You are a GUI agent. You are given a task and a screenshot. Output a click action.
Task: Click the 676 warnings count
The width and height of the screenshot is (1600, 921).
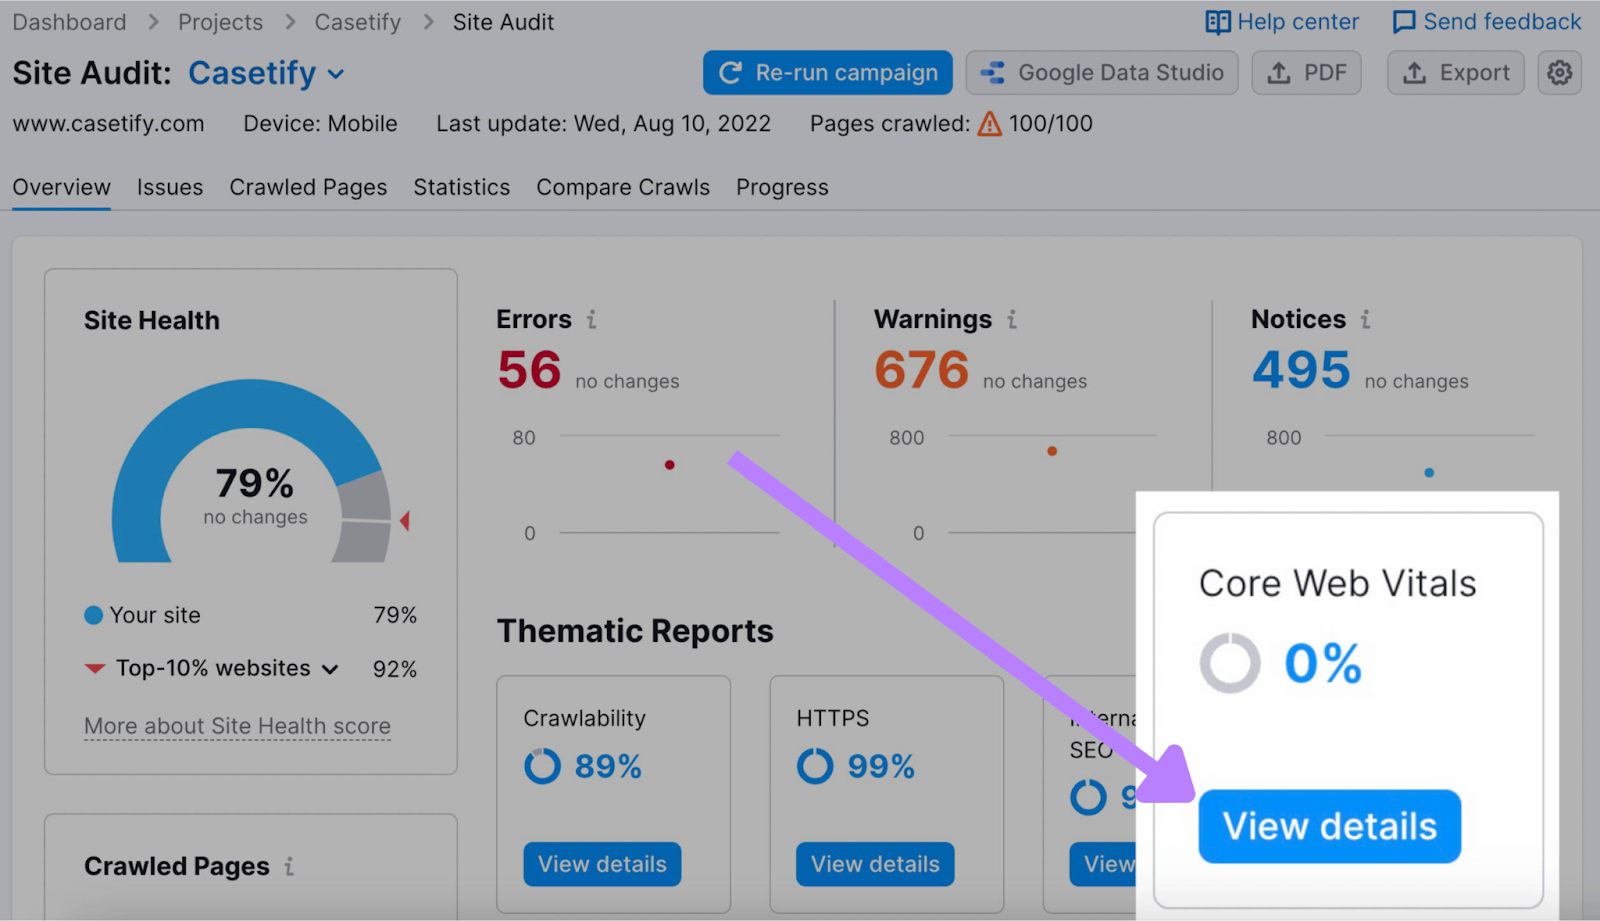coord(922,370)
